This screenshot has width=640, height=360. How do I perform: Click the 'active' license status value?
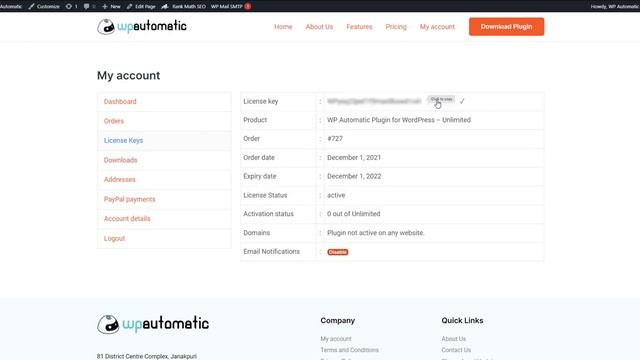pos(336,195)
